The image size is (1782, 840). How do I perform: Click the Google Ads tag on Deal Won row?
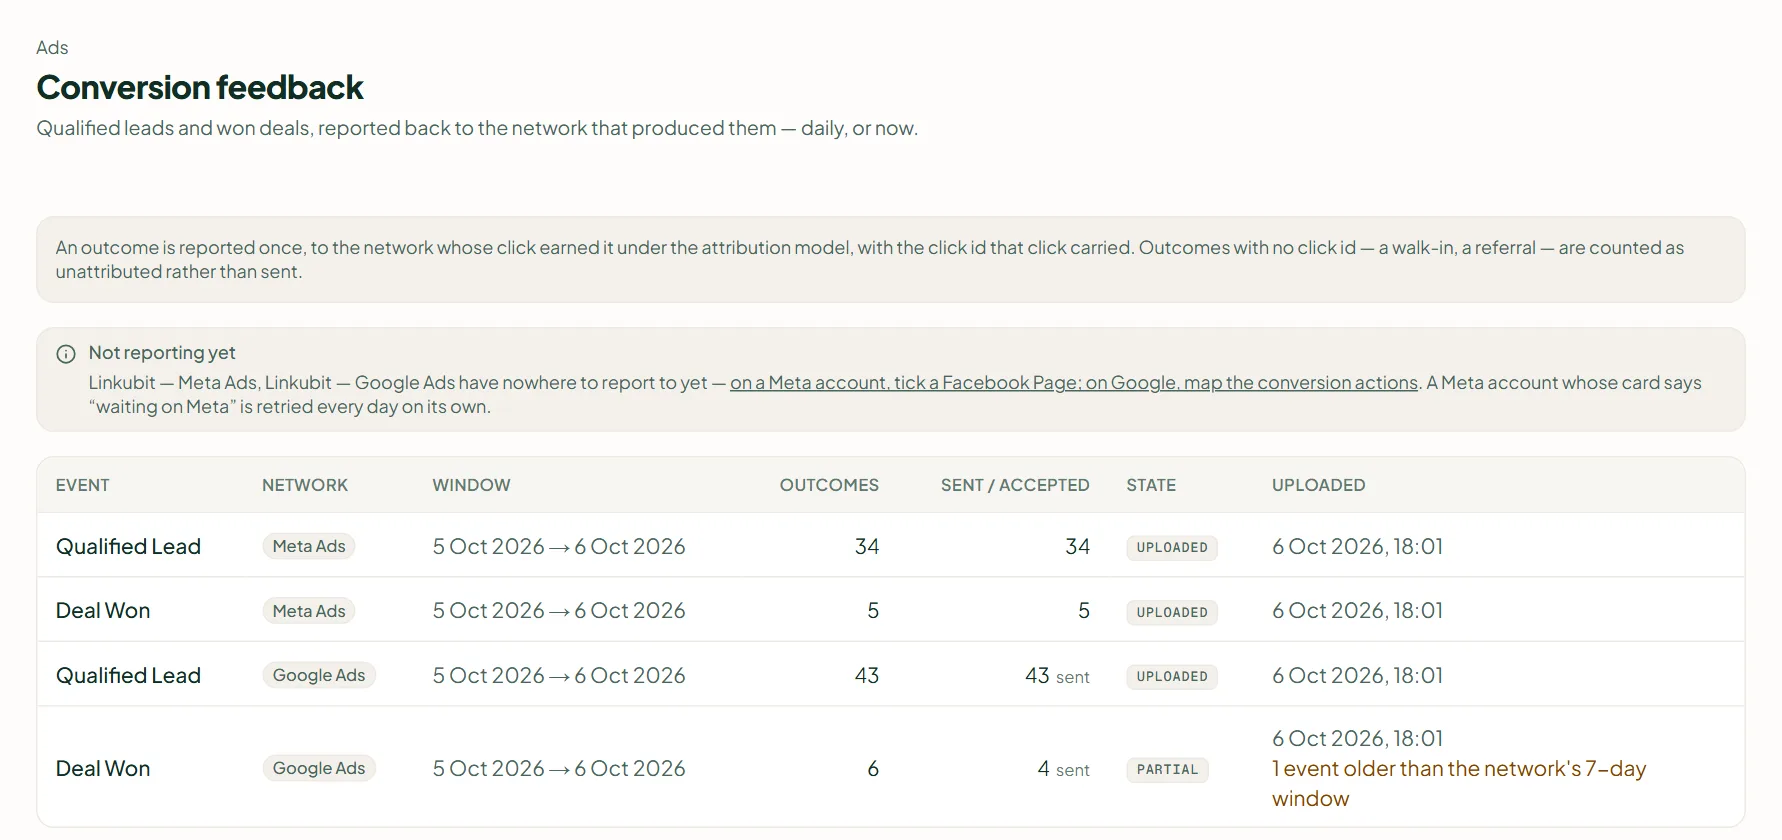(319, 769)
